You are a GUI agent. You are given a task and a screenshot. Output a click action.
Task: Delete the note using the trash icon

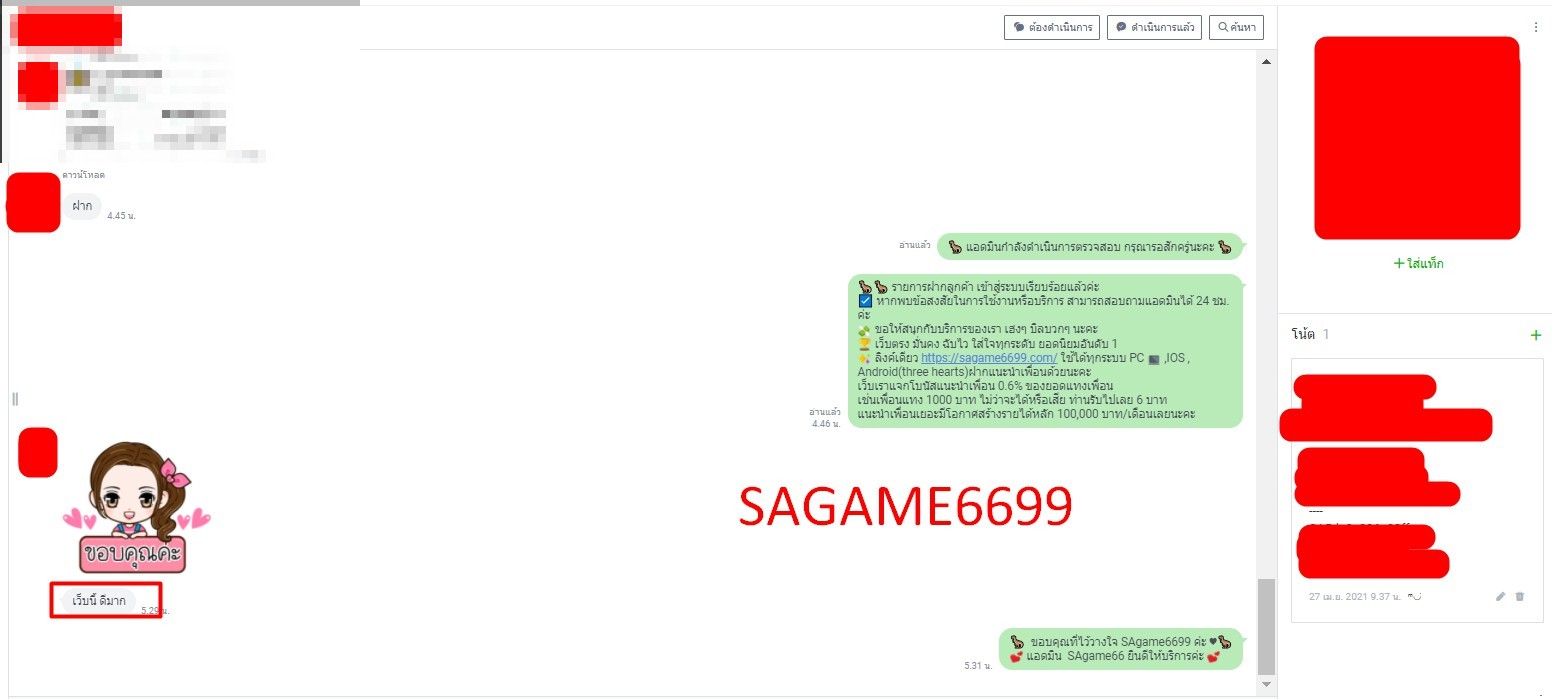pyautogui.click(x=1520, y=597)
